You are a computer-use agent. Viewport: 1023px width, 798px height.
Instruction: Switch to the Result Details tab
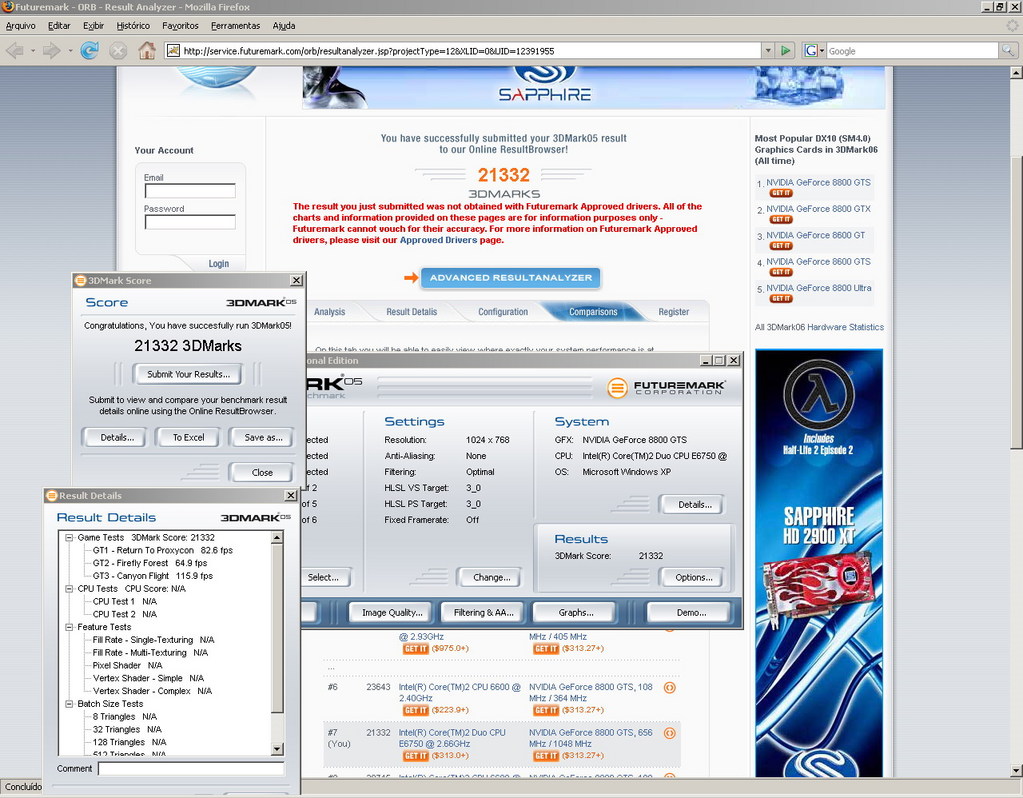[412, 312]
